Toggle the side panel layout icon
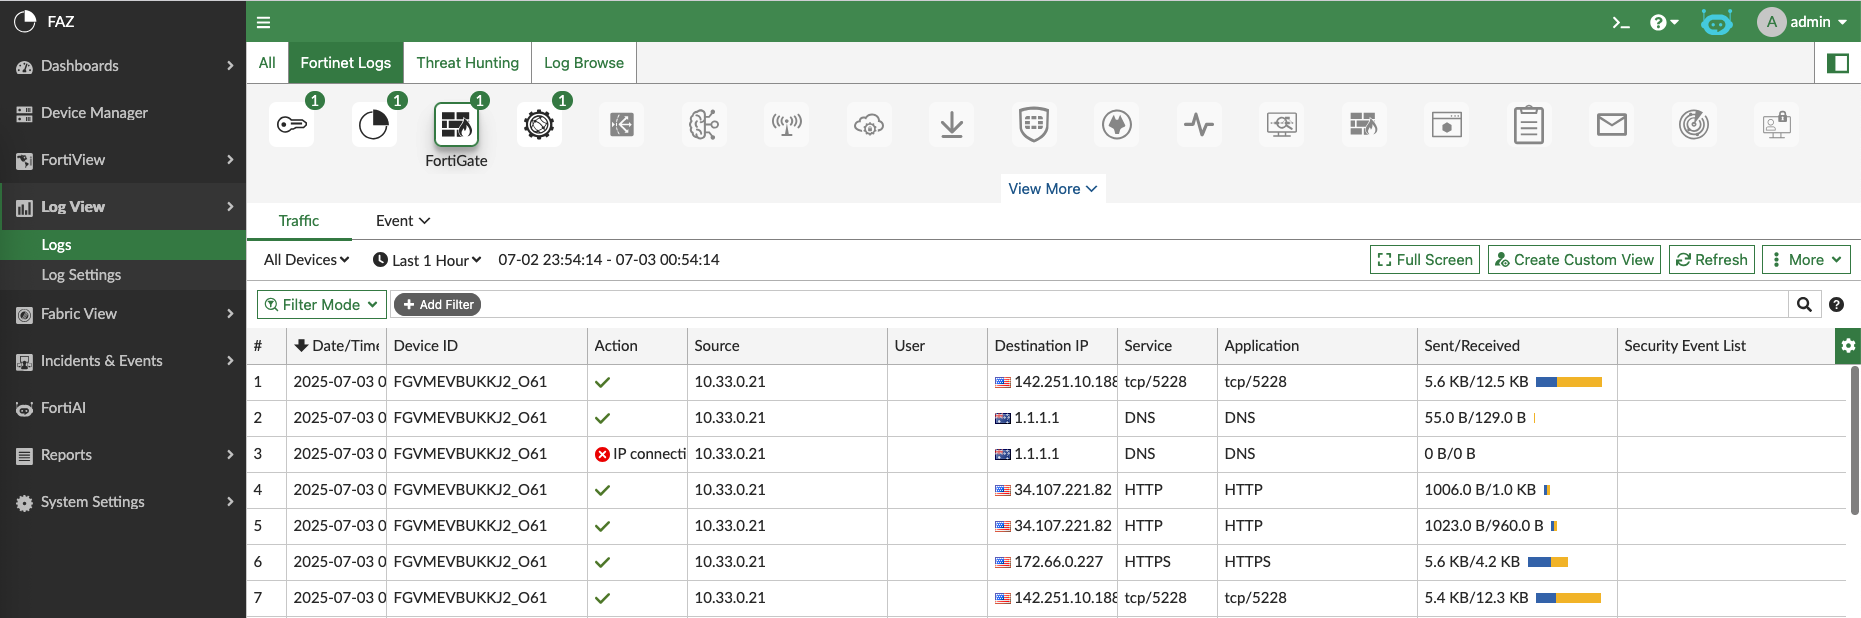This screenshot has height=618, width=1861. (x=1837, y=63)
